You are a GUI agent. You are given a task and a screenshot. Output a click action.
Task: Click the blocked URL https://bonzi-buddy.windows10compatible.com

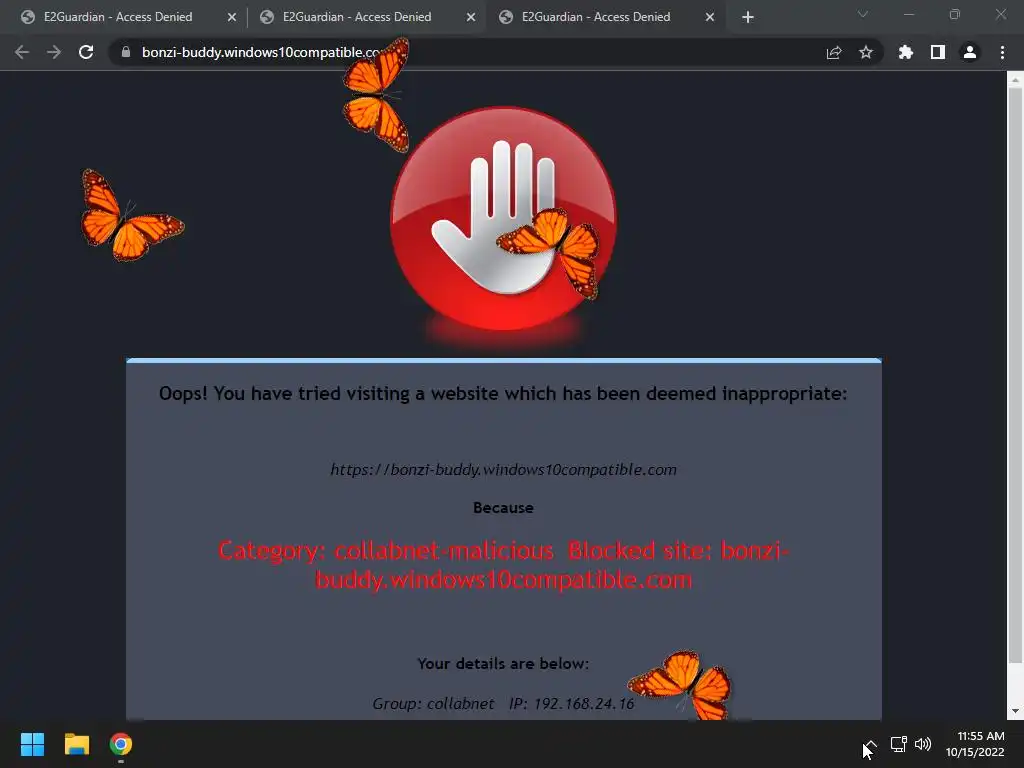pyautogui.click(x=503, y=470)
